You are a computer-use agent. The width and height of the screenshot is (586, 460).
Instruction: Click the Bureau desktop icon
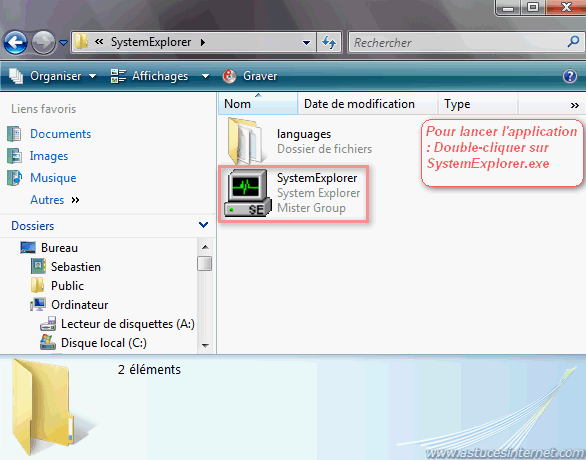[x=28, y=247]
